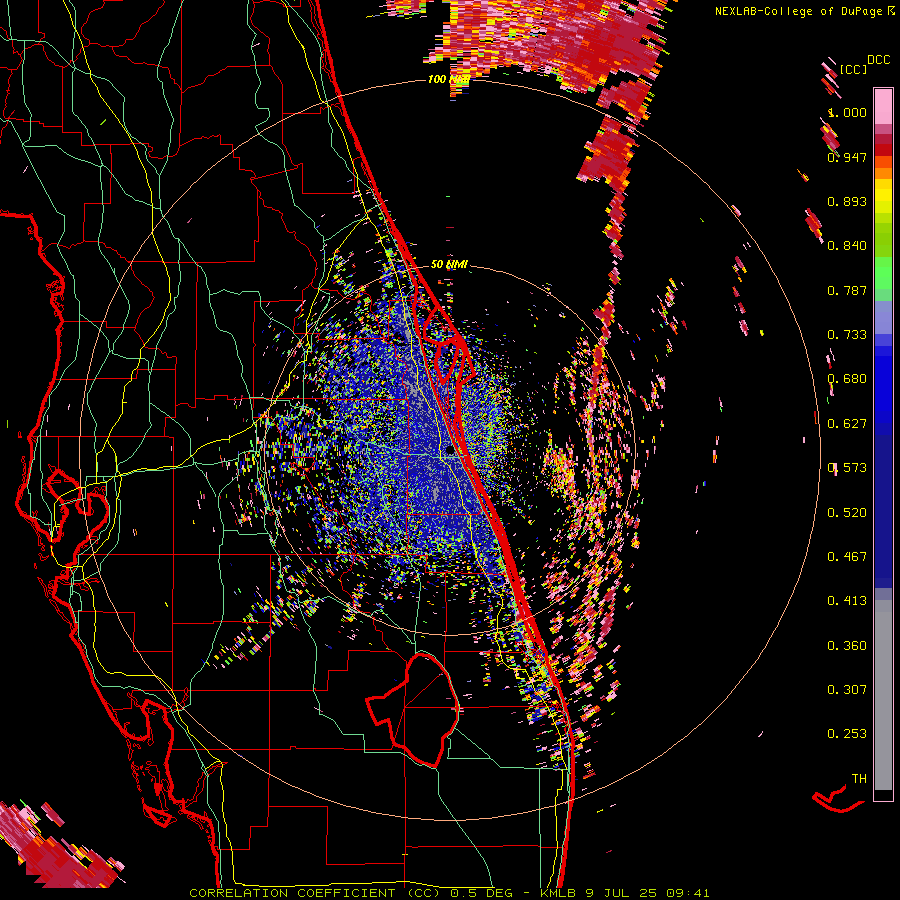Click the 0.413 scale value

point(847,601)
